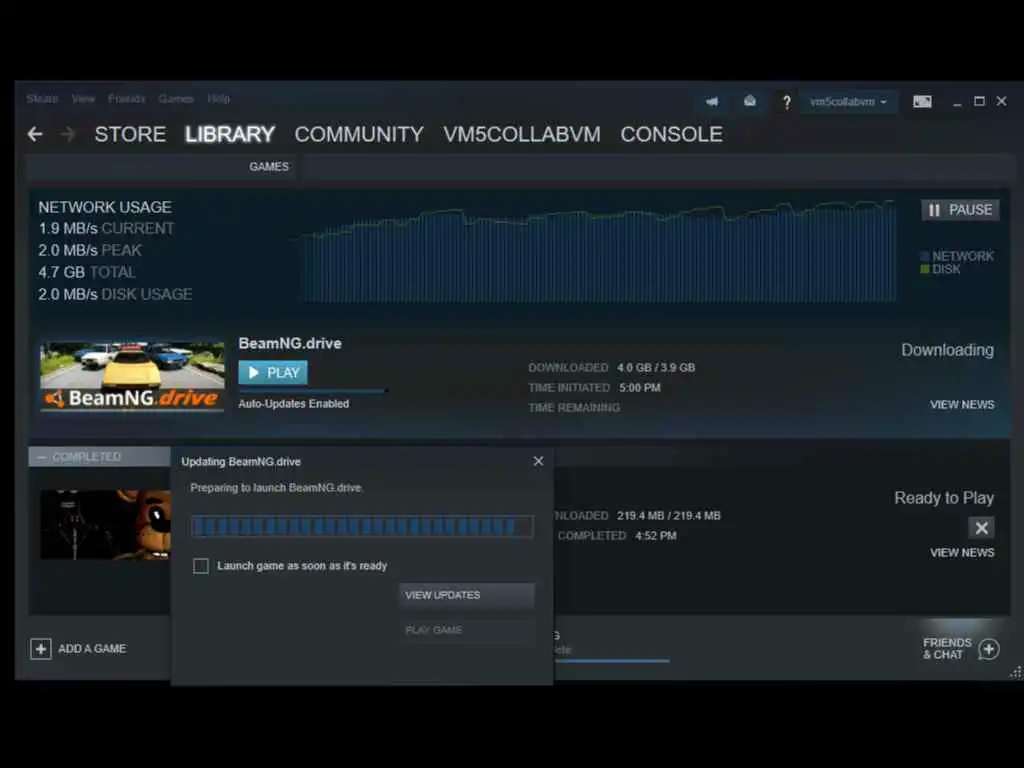This screenshot has height=768, width=1024.
Task: Minimize the Steam window
Action: click(957, 102)
